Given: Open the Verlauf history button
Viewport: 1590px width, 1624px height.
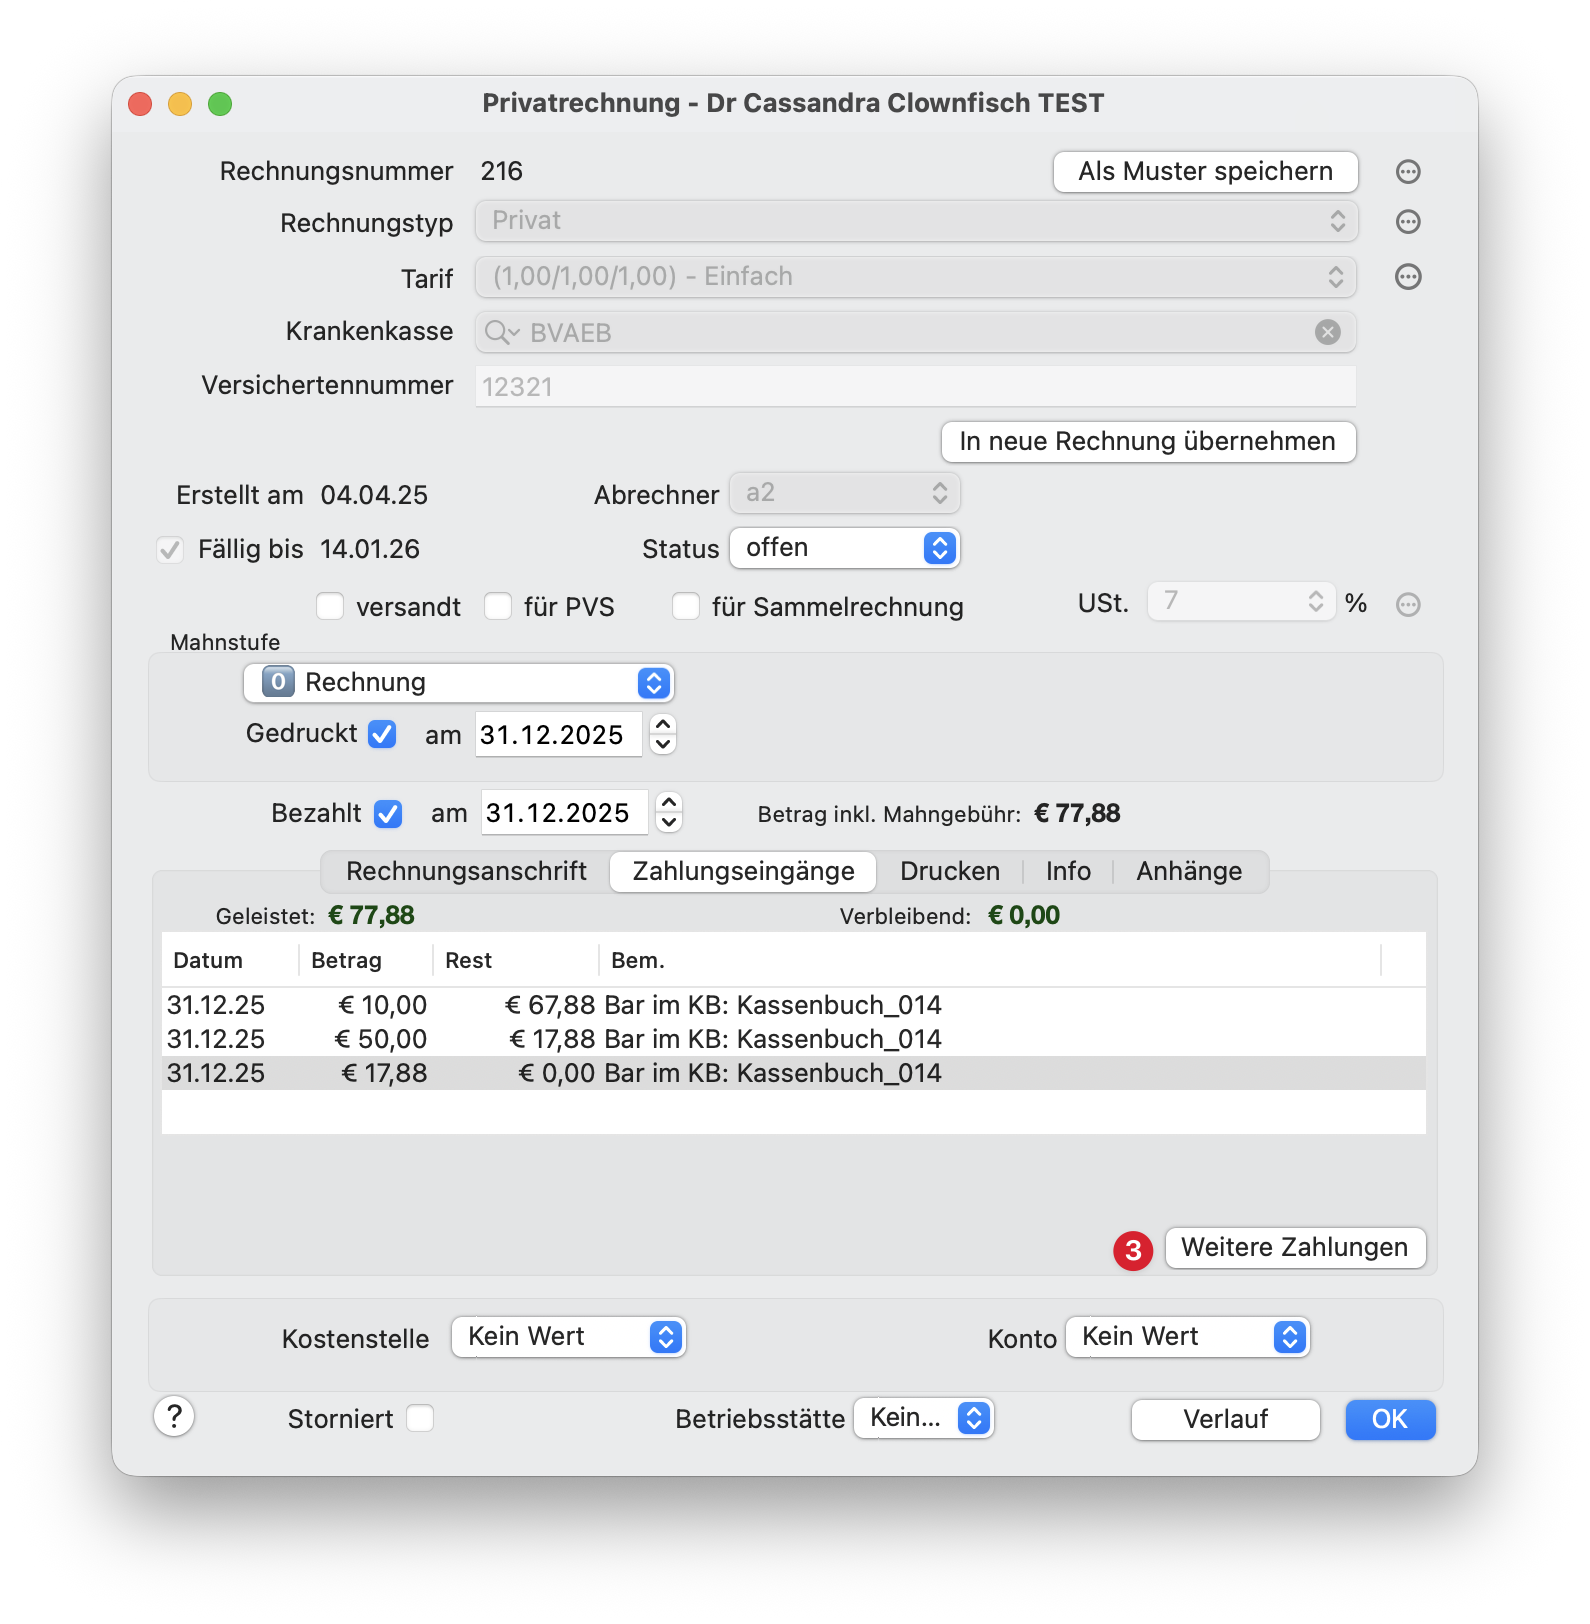Looking at the screenshot, I should [1226, 1420].
